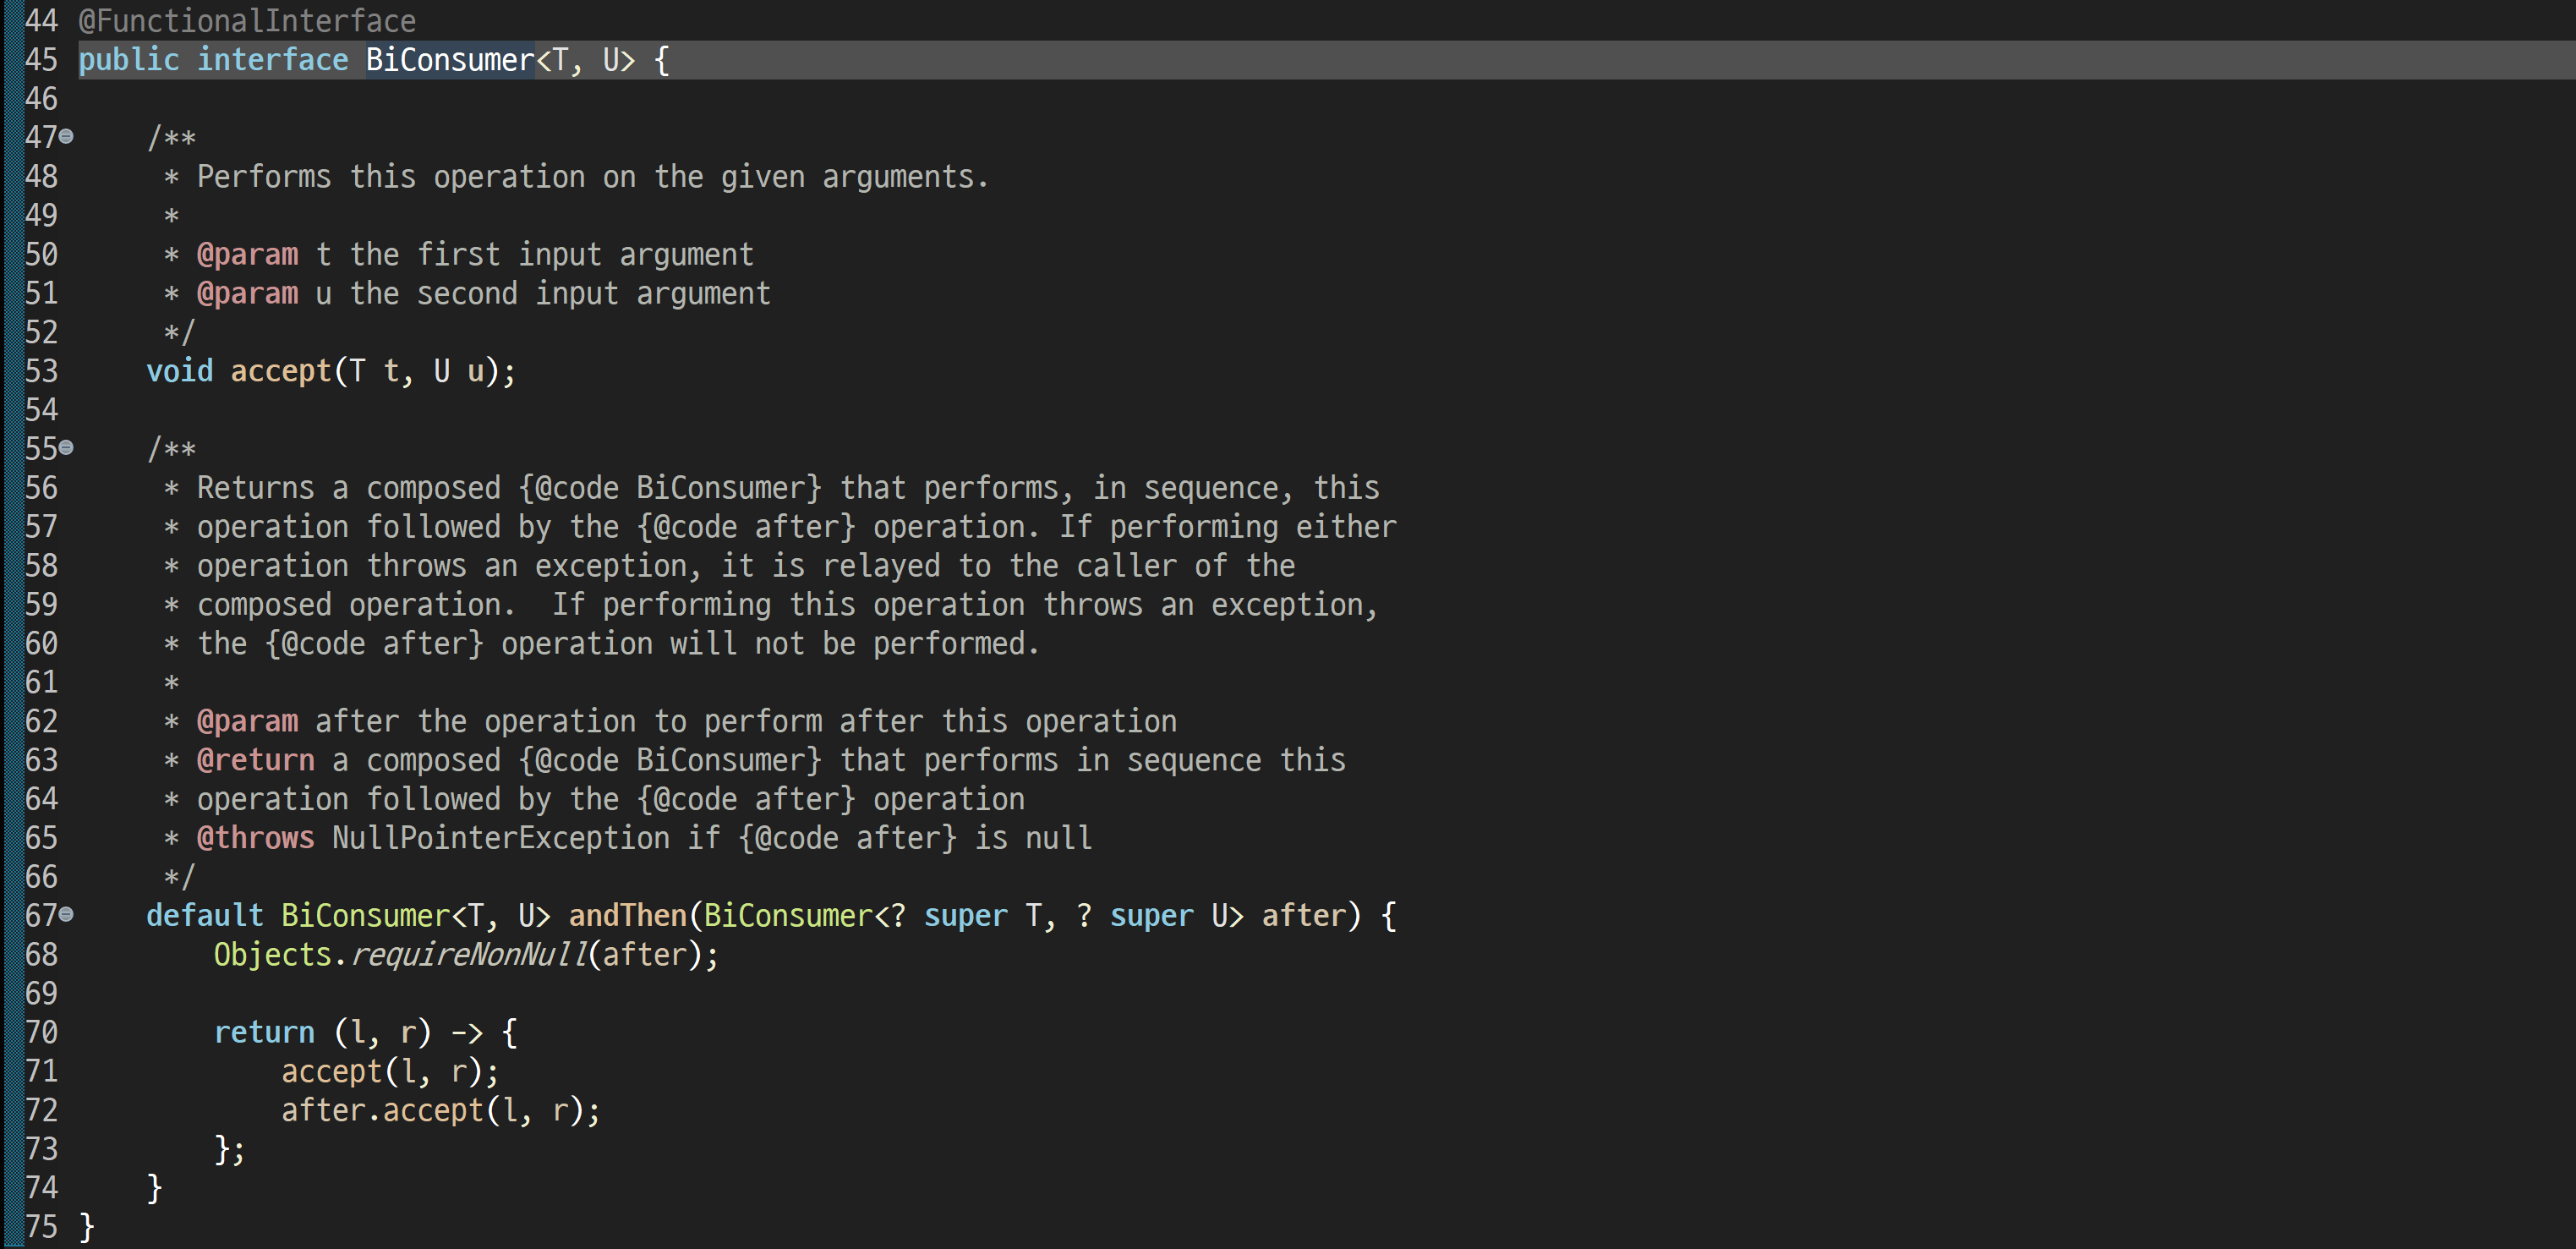Click line number 75 in gutter

pyautogui.click(x=42, y=1227)
